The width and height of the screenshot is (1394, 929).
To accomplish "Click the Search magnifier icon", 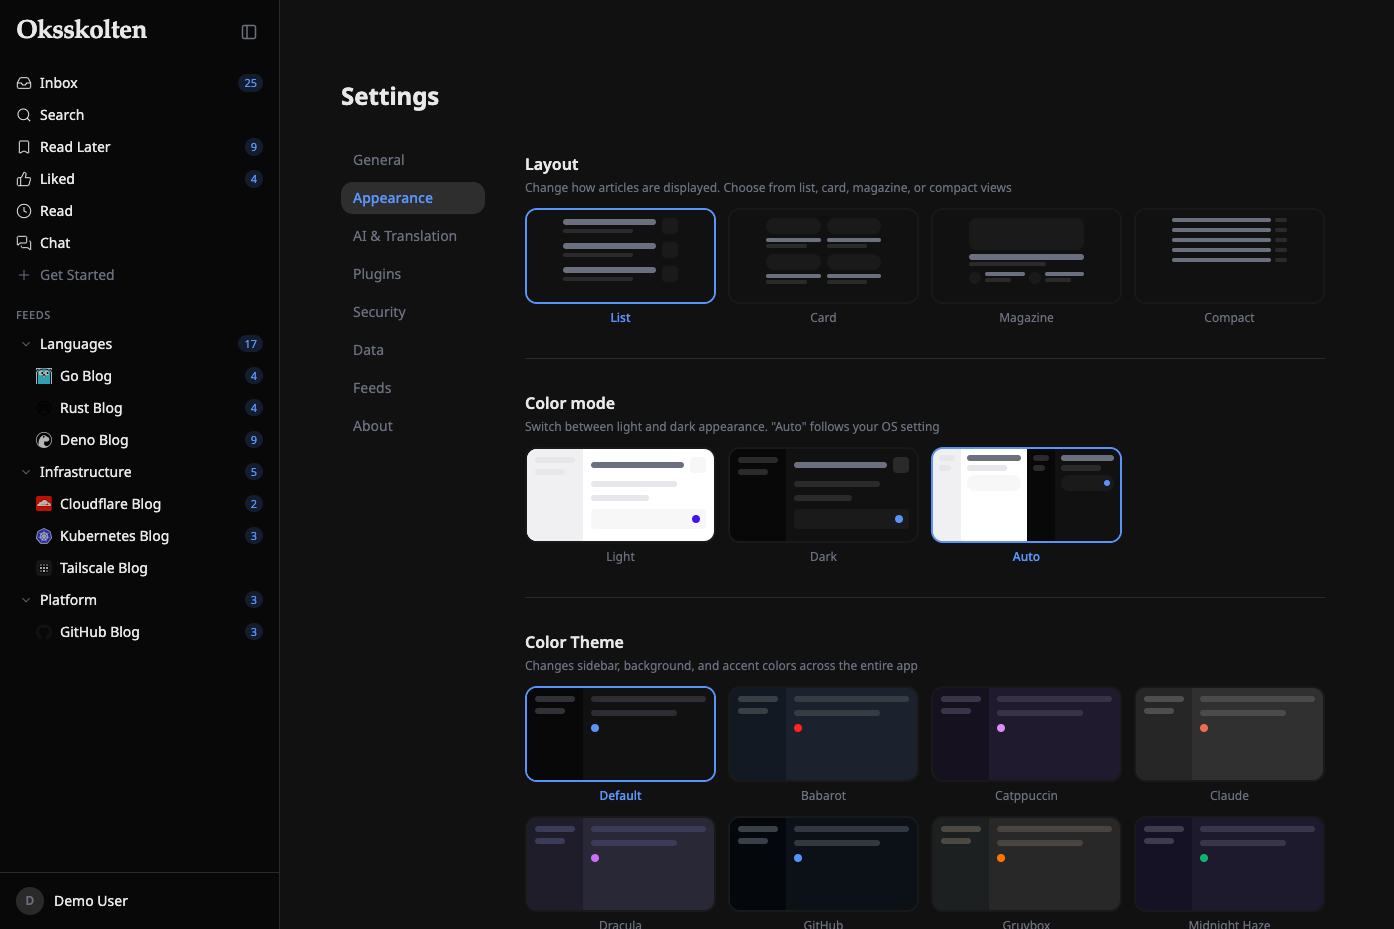I will coord(24,115).
